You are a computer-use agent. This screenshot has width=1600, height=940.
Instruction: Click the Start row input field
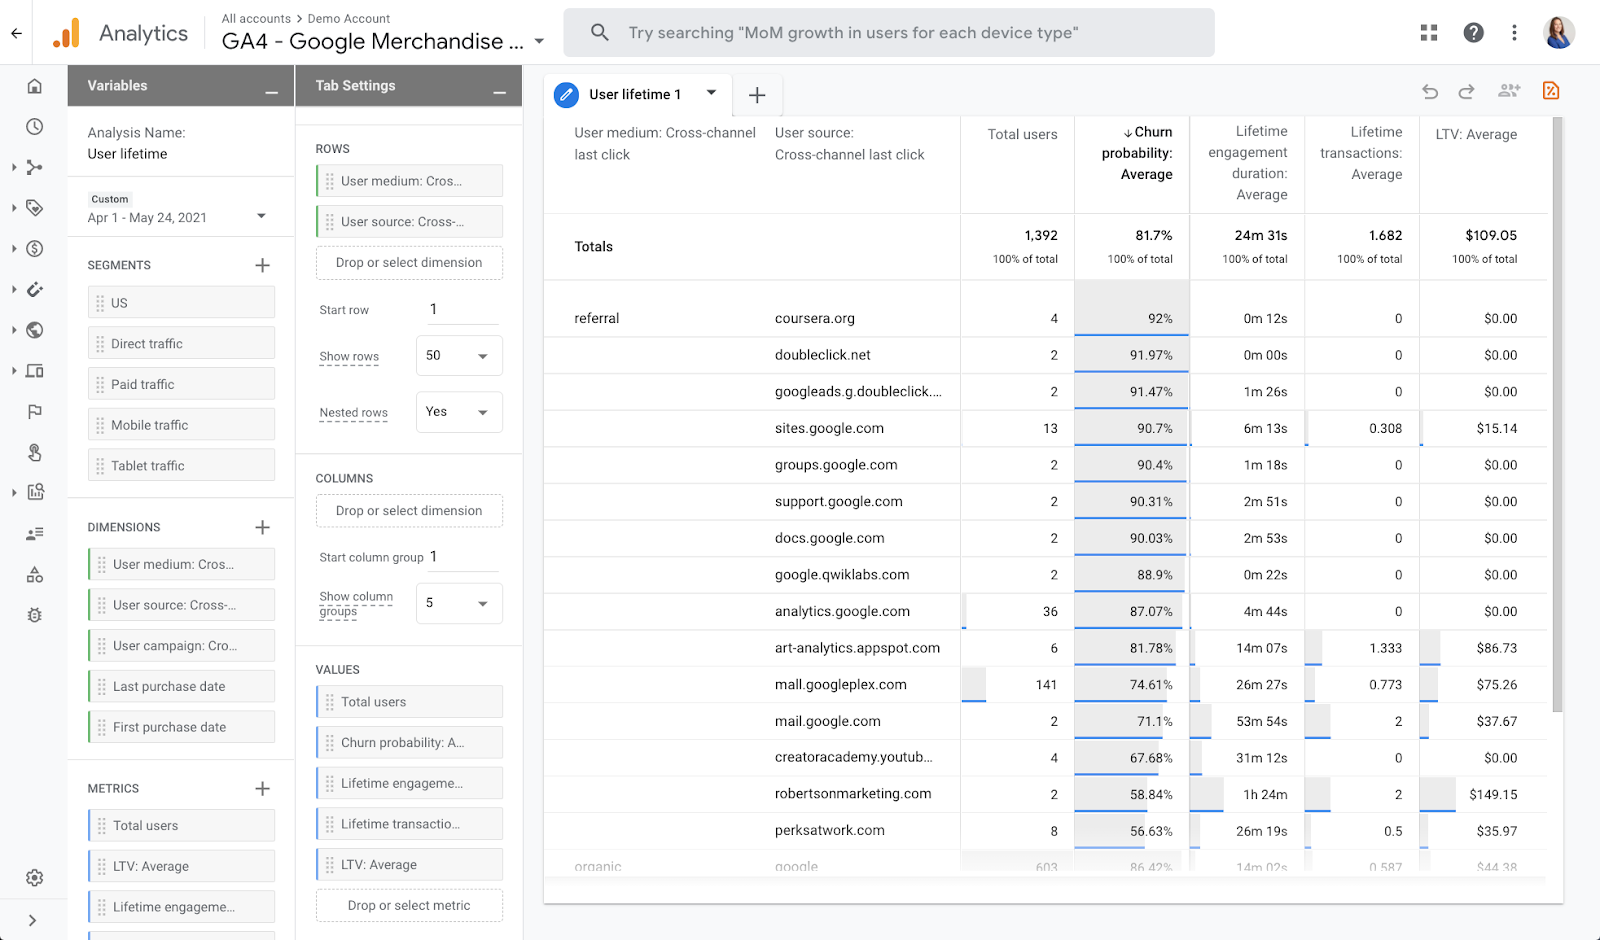coord(462,309)
